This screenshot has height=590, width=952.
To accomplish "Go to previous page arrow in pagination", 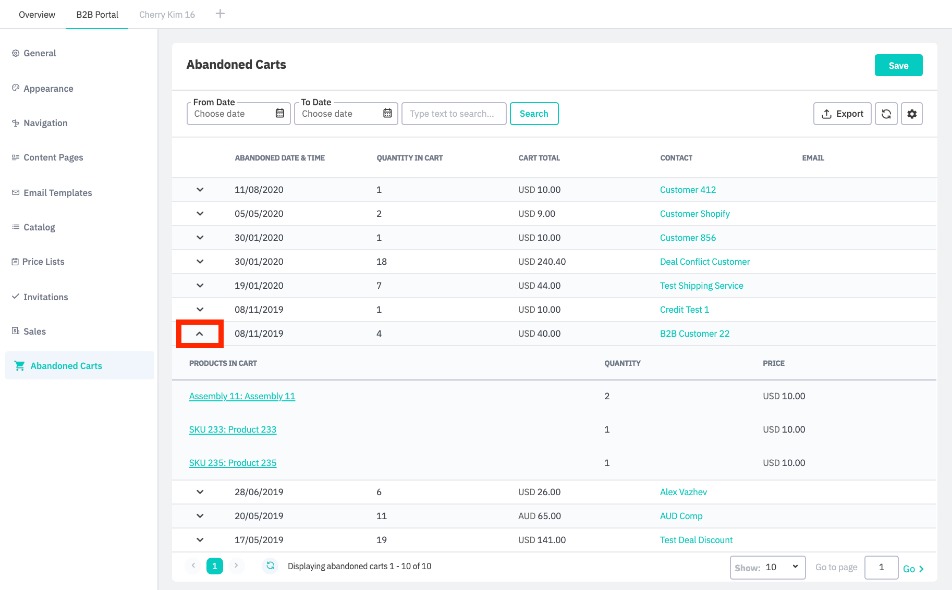I will pyautogui.click(x=194, y=566).
